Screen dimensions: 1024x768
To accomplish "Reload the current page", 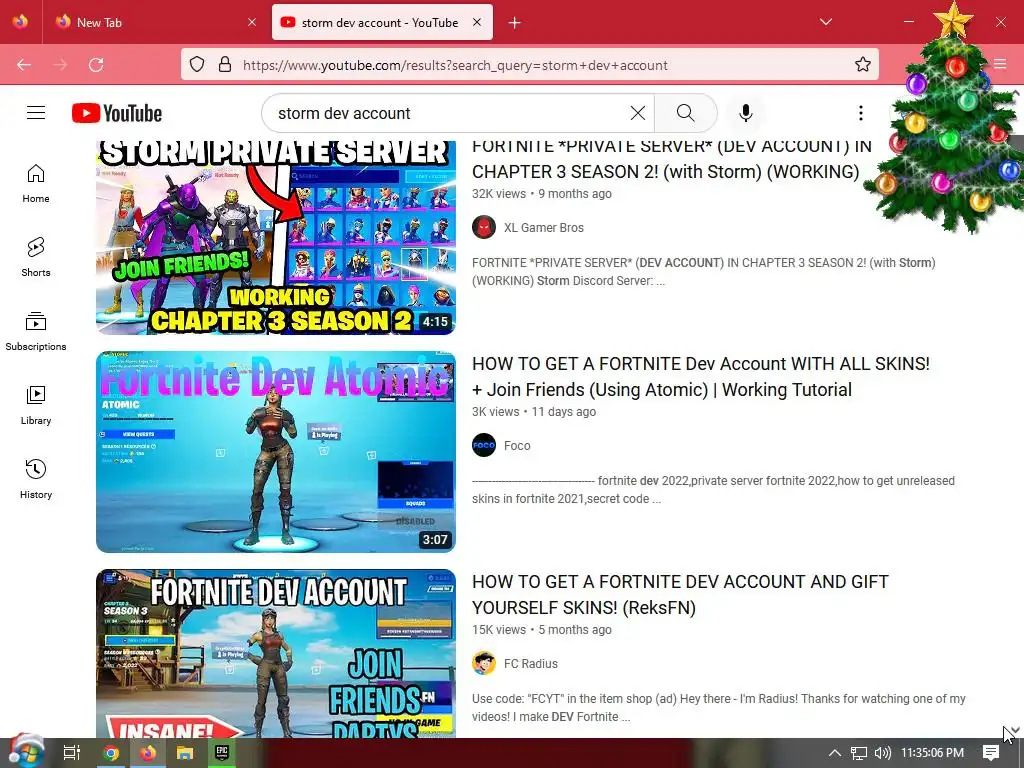I will click(x=96, y=65).
